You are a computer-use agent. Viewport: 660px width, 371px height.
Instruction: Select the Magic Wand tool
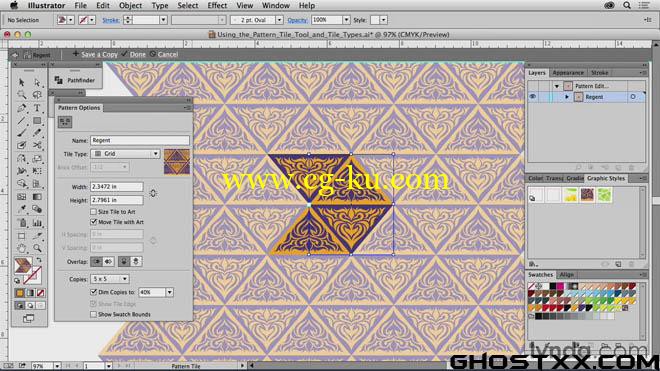click(21, 95)
